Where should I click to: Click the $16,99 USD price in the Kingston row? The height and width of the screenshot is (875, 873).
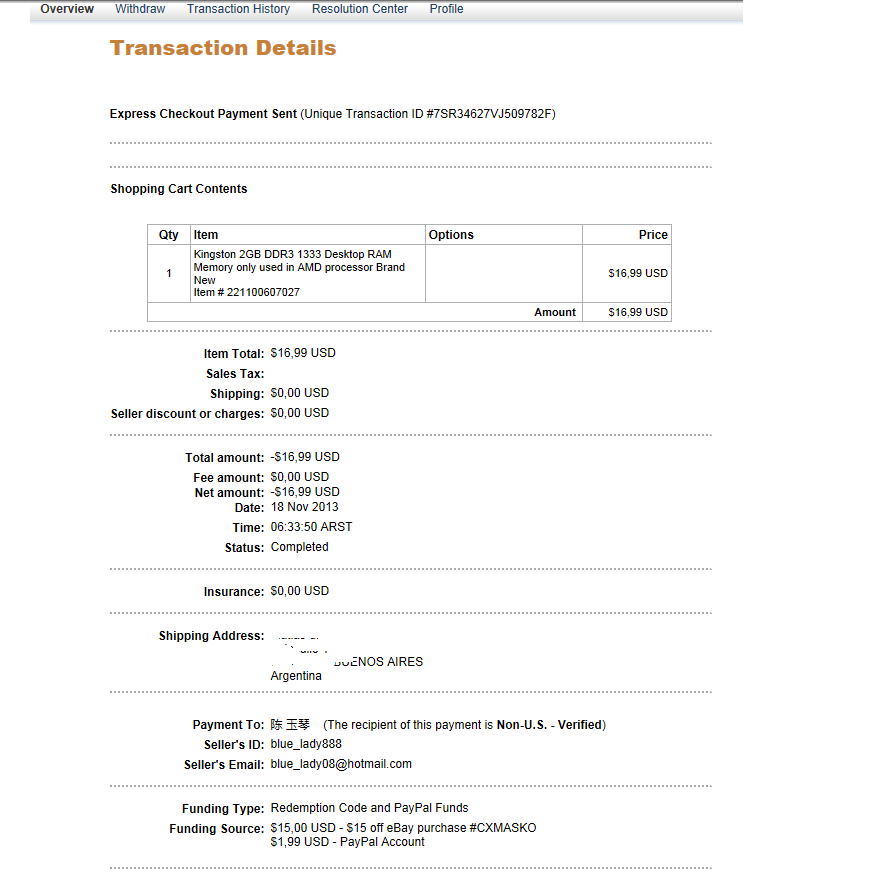[638, 273]
